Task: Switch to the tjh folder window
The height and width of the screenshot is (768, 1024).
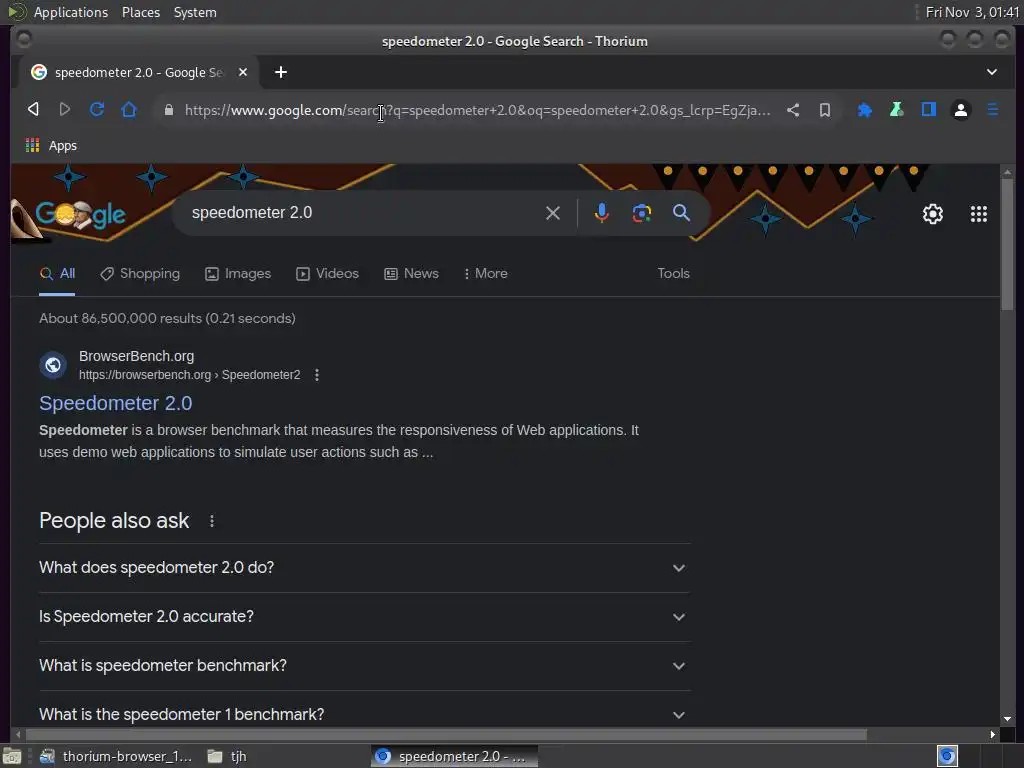Action: pyautogui.click(x=227, y=756)
